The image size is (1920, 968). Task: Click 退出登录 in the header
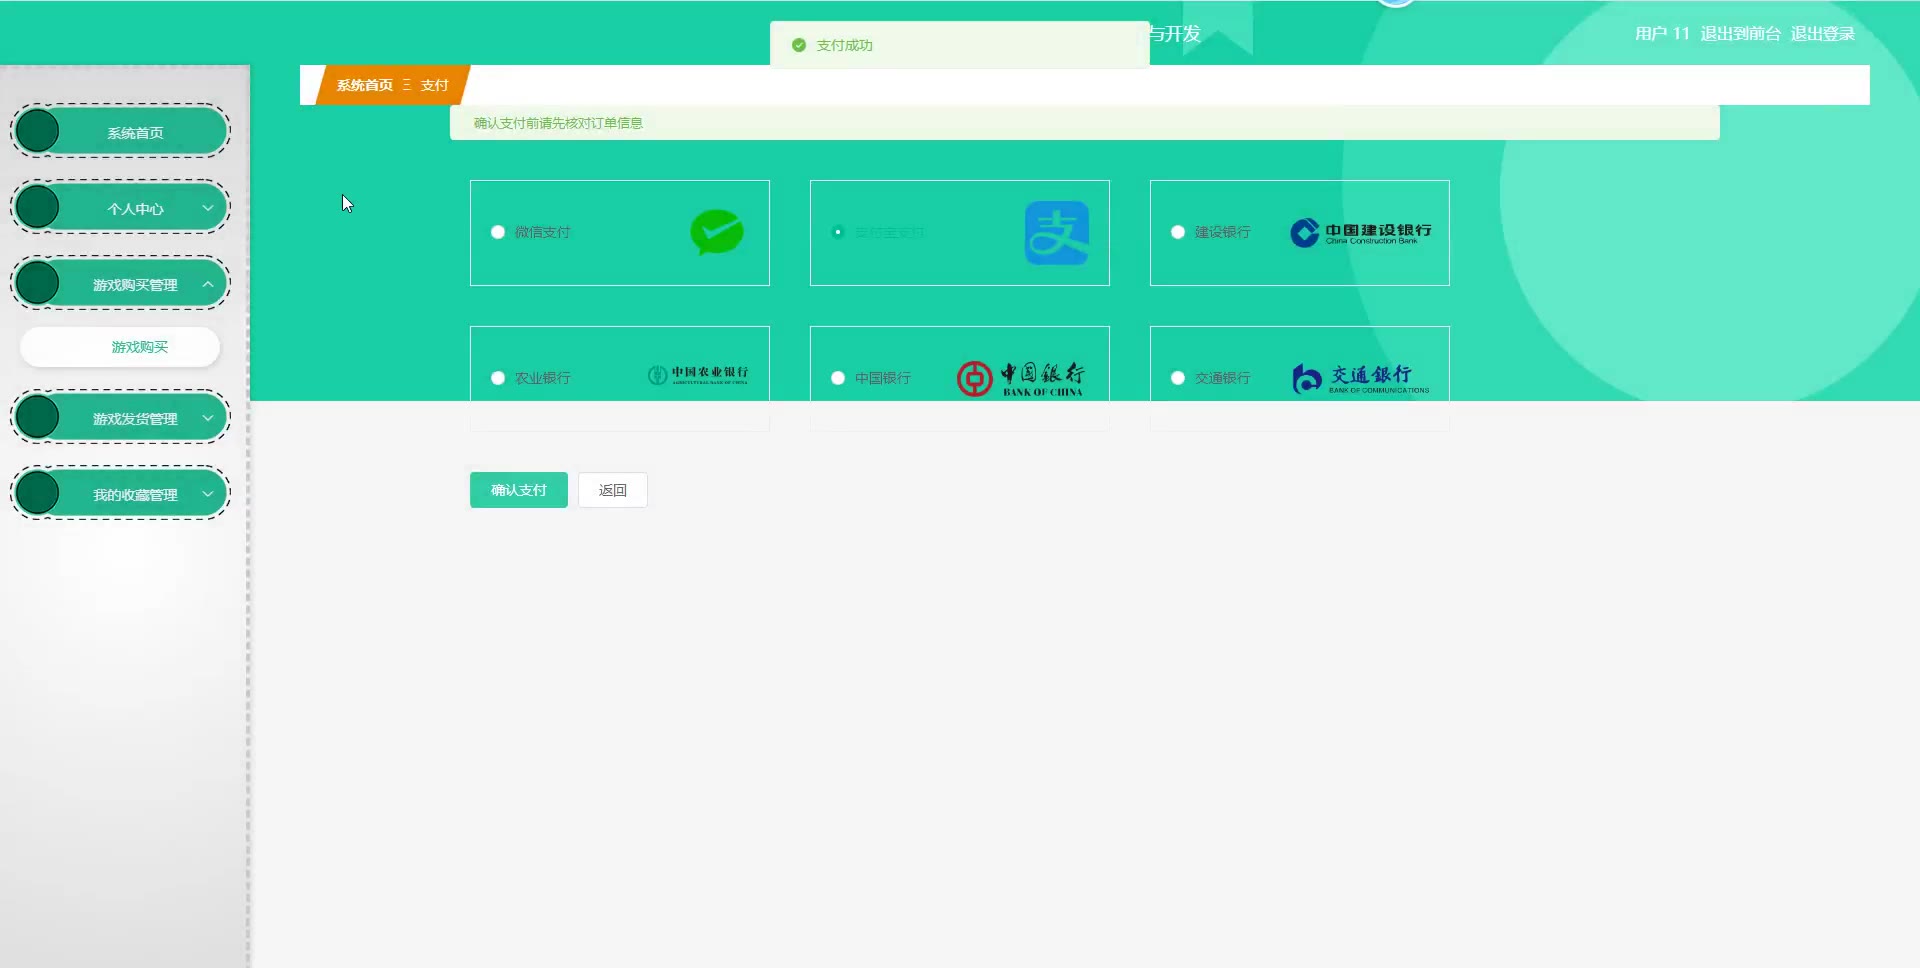[x=1822, y=33]
